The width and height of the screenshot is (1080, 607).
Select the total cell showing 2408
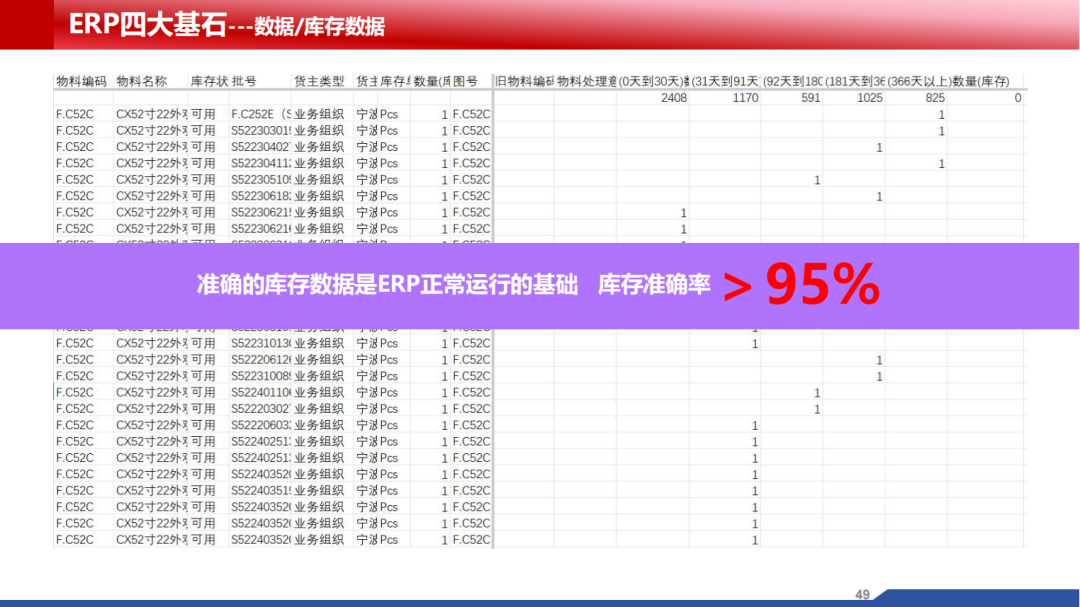pyautogui.click(x=673, y=98)
